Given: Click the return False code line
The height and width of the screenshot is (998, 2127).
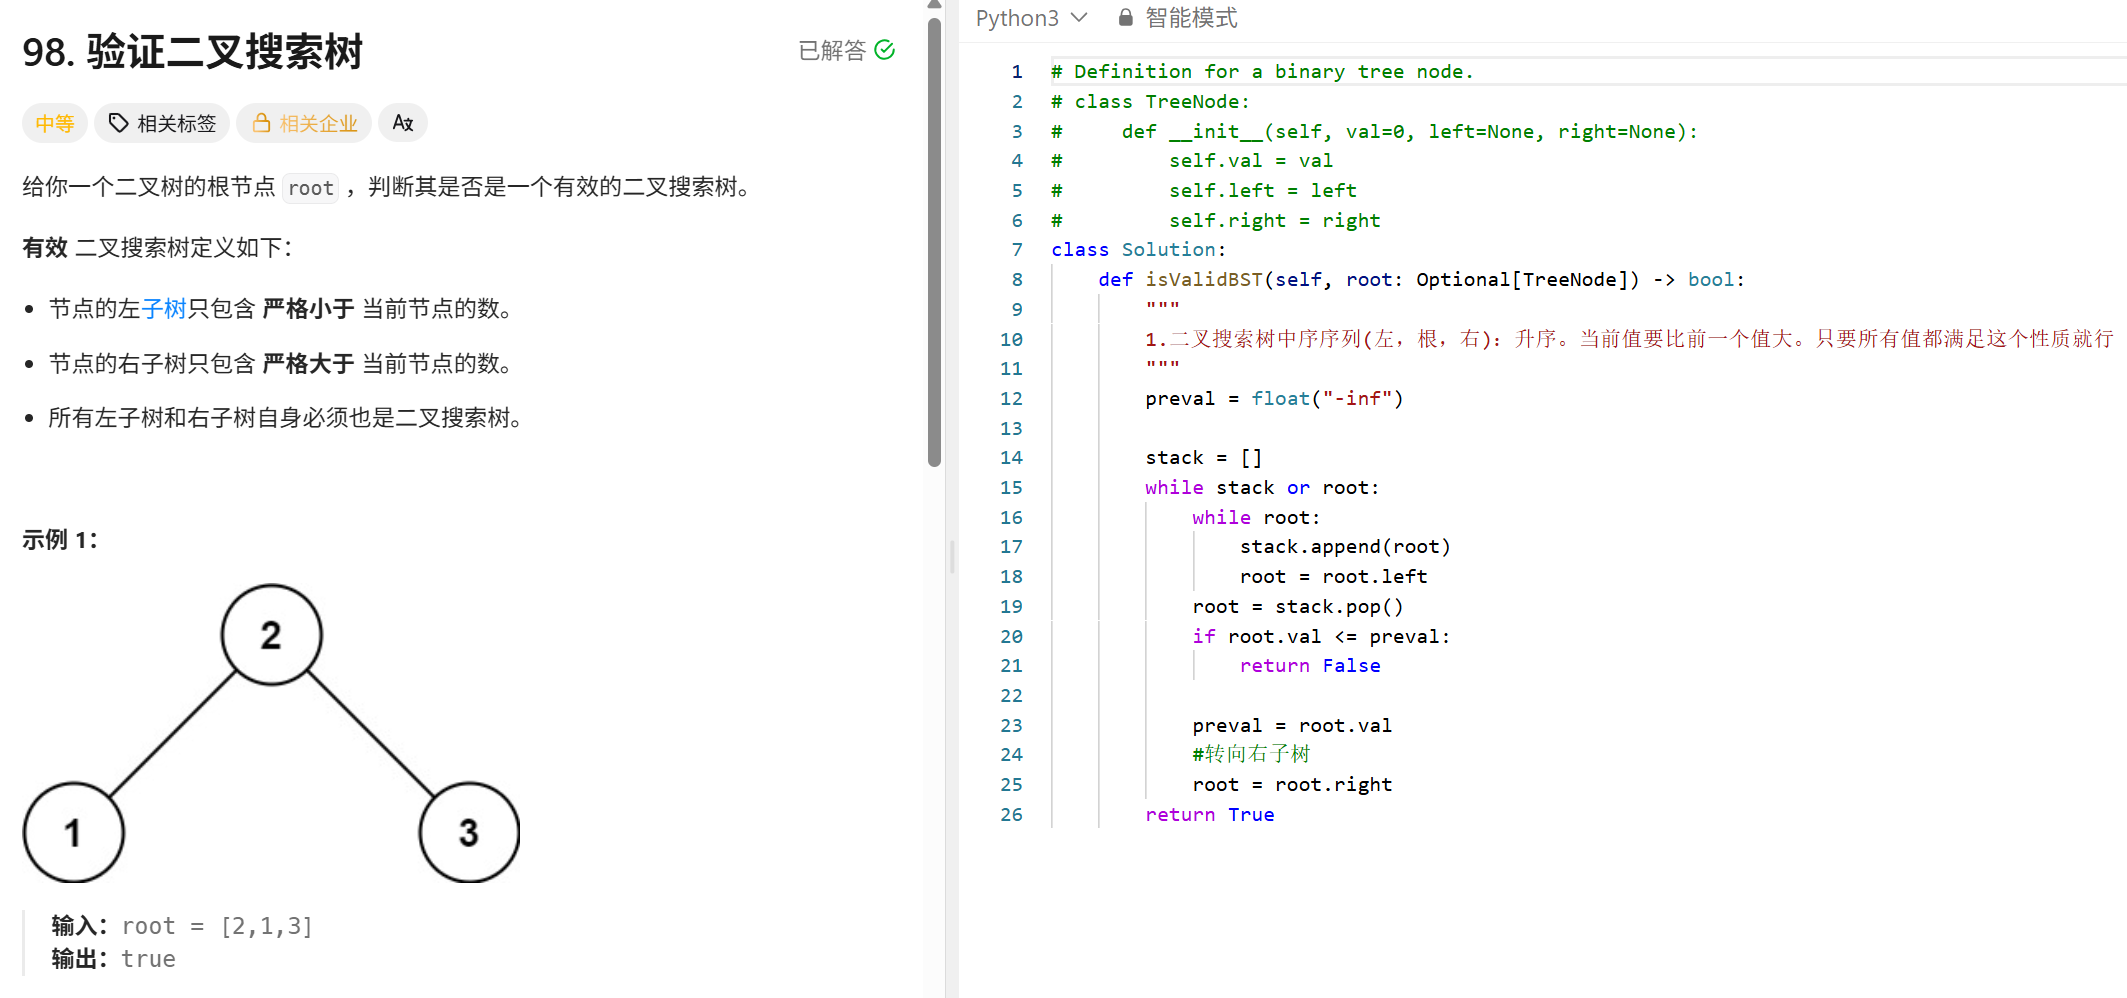Looking at the screenshot, I should pyautogui.click(x=1310, y=666).
